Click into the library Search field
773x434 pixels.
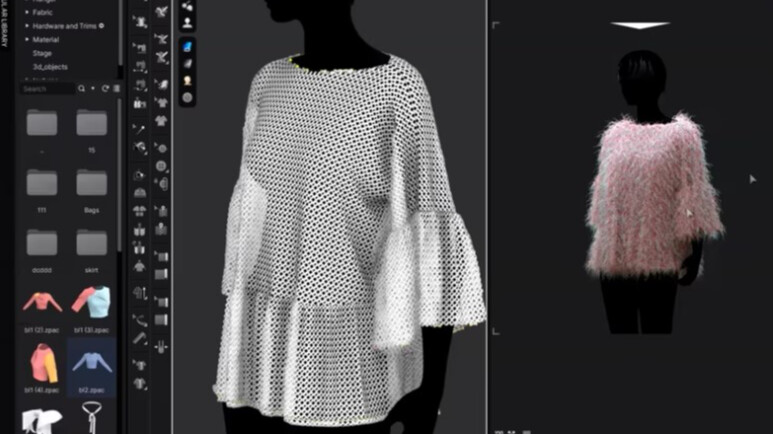[x=48, y=89]
